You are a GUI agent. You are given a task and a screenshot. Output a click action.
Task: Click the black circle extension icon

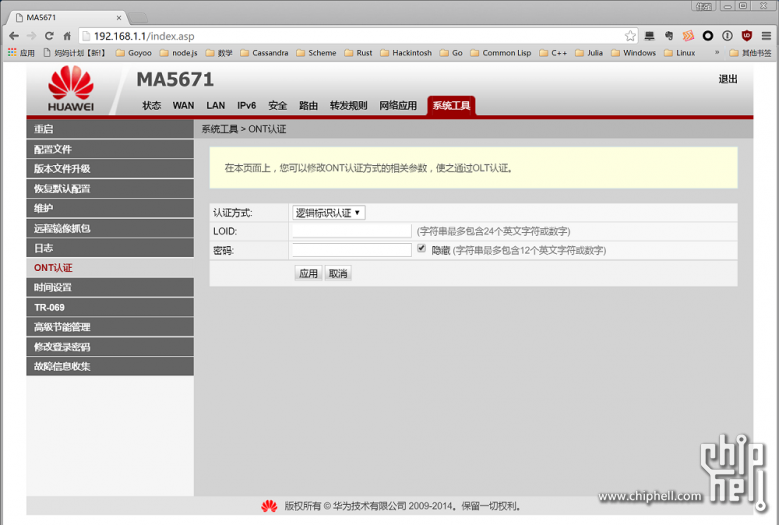point(708,36)
